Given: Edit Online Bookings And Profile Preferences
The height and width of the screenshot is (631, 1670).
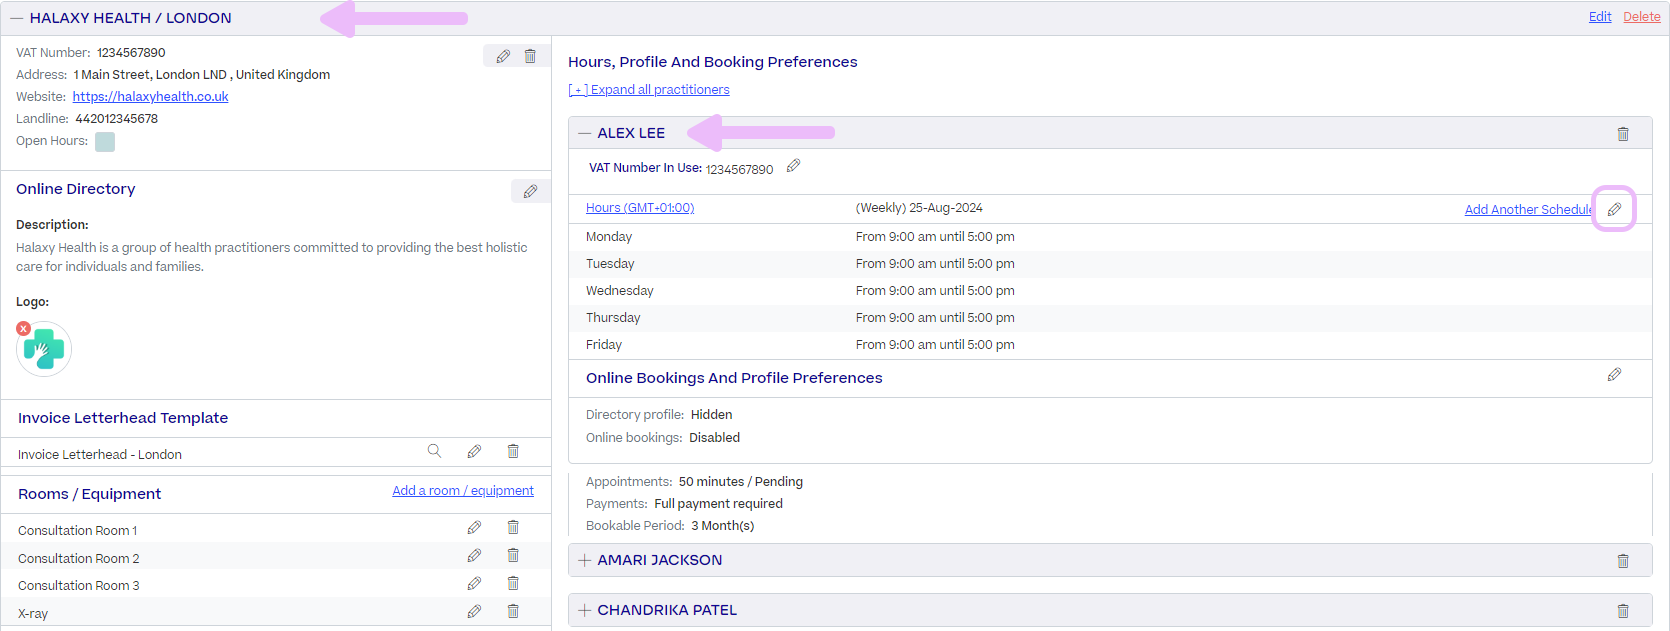Looking at the screenshot, I should point(1614,375).
